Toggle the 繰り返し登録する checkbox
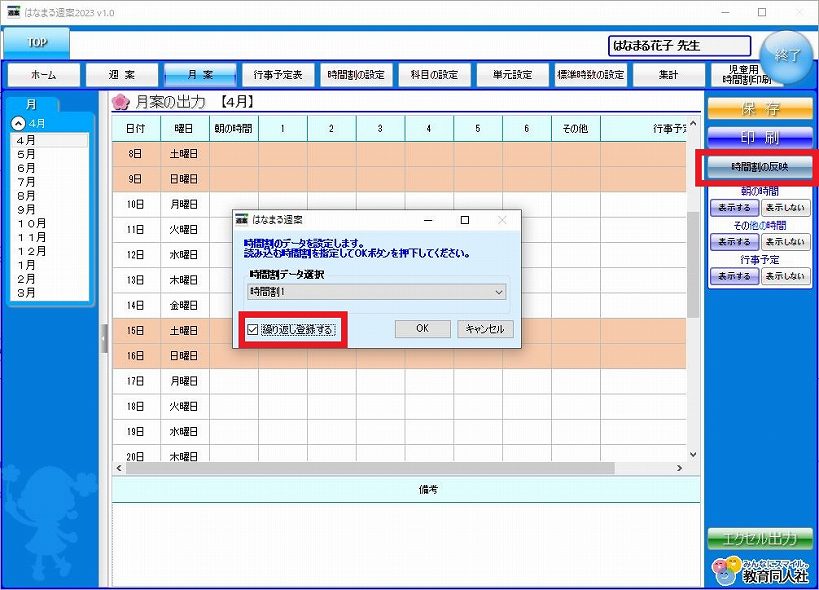The image size is (819, 590). [x=253, y=329]
